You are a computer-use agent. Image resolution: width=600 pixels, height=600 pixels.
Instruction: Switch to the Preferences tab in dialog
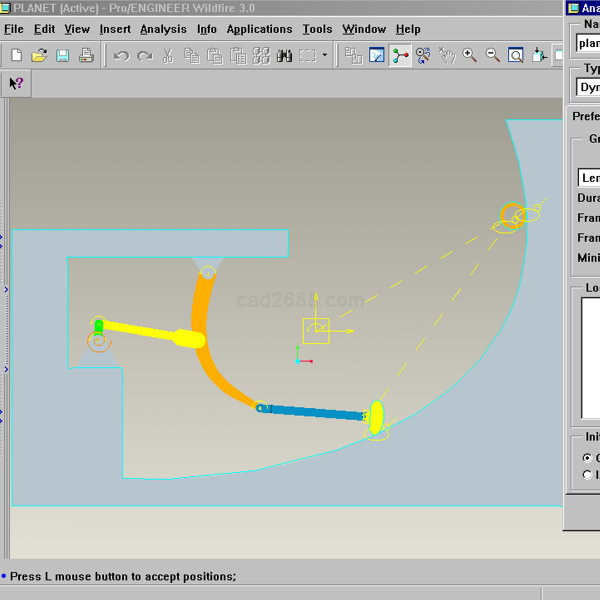click(585, 116)
